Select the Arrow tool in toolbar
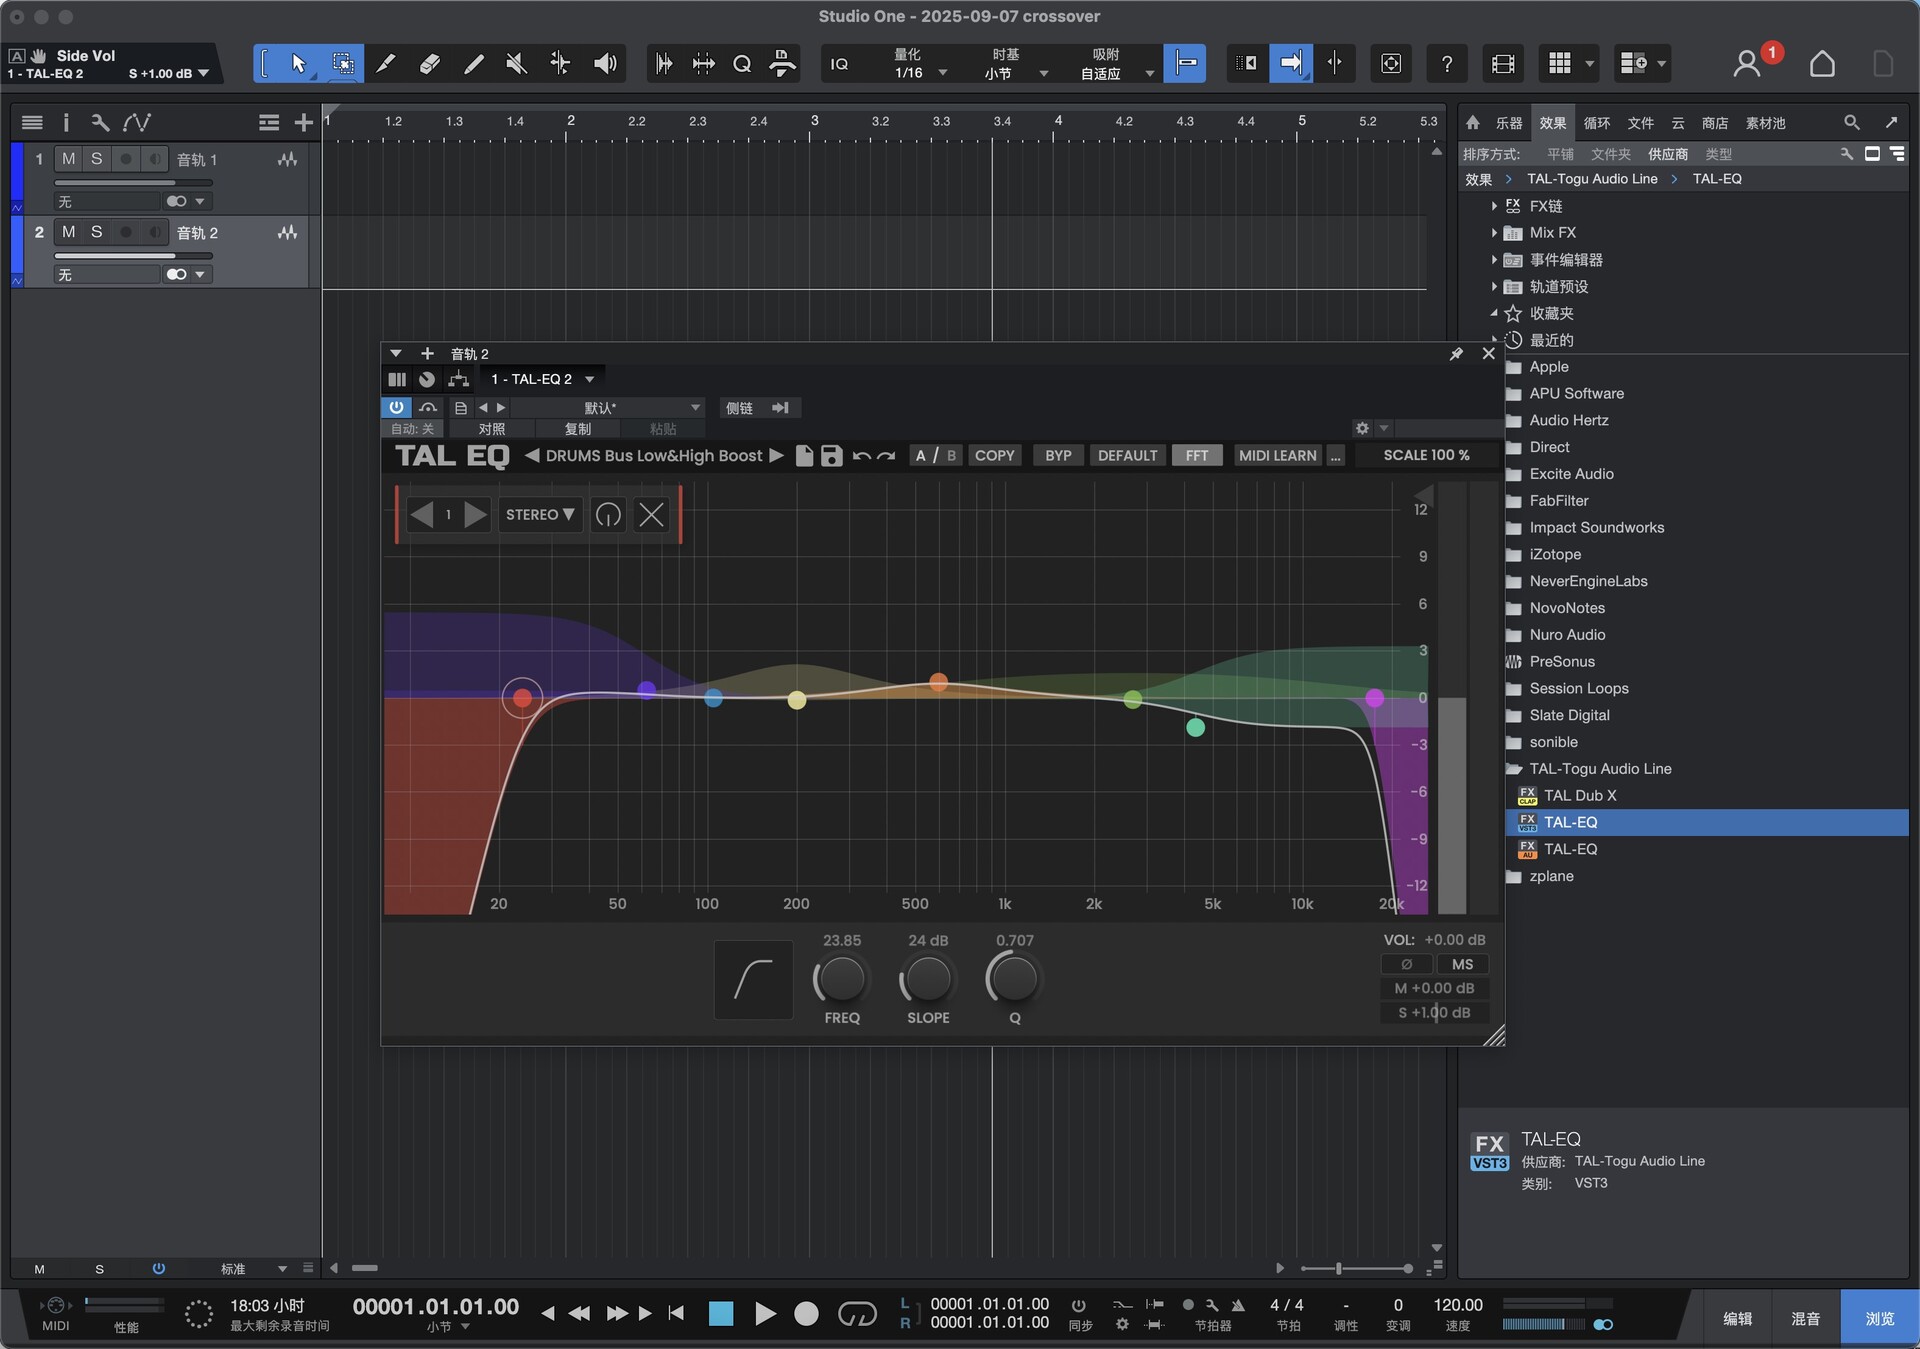The image size is (1920, 1349). click(x=298, y=64)
